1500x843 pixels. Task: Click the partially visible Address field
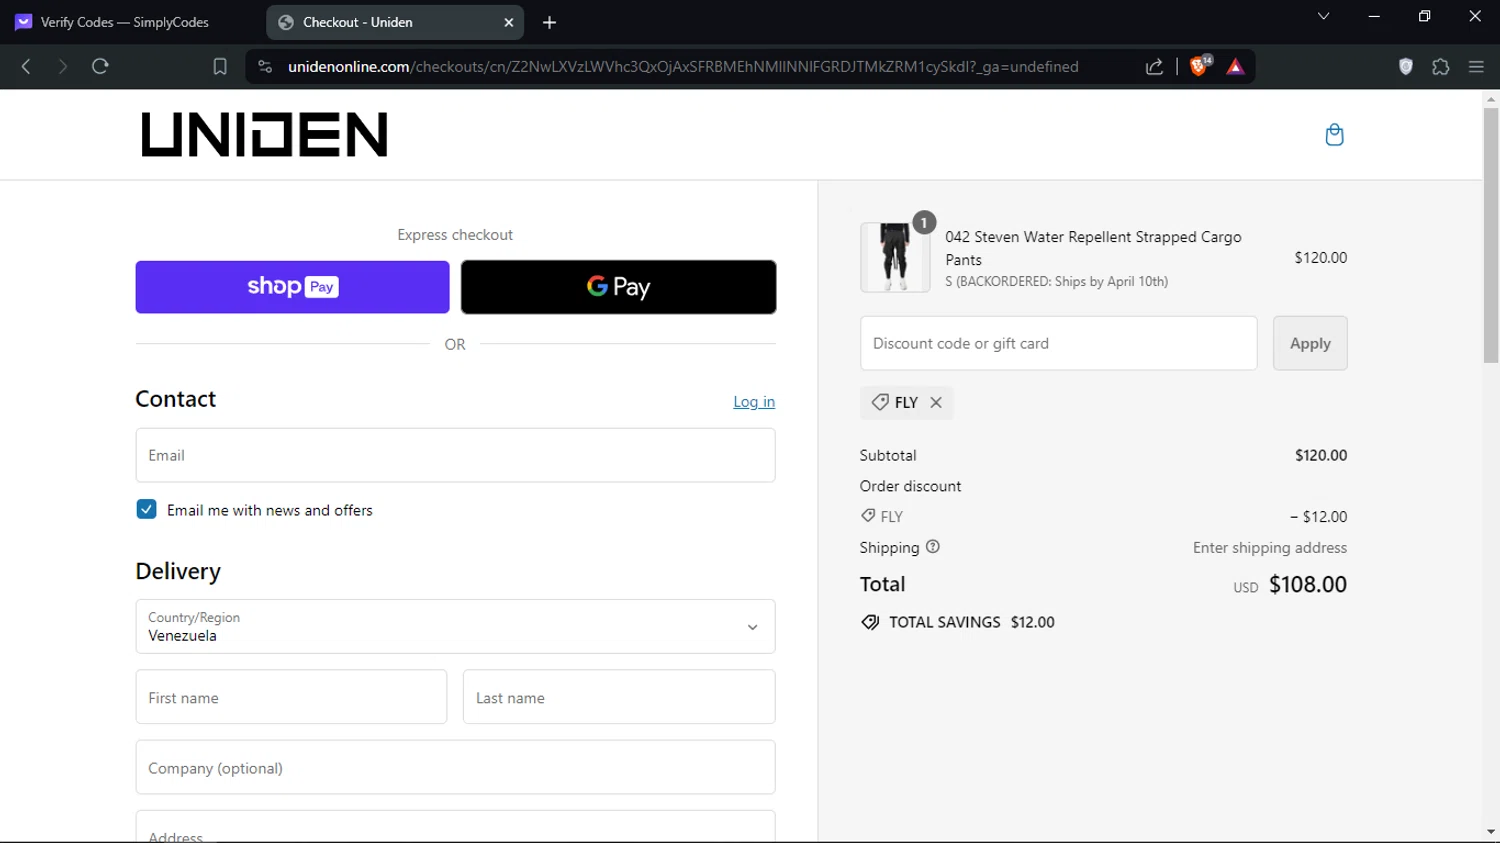455,827
